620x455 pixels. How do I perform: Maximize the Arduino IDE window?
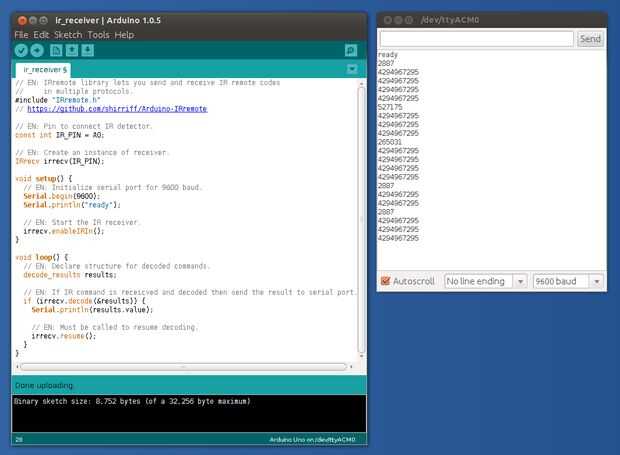click(43, 20)
